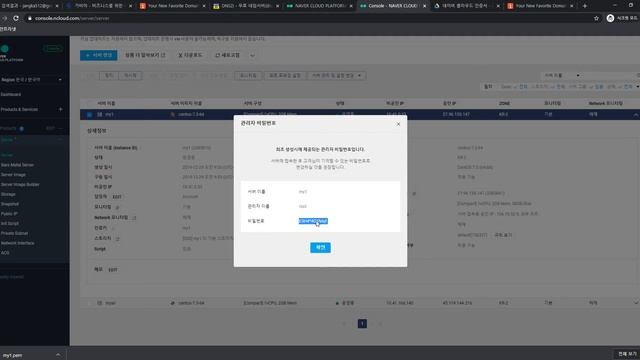The image size is (640, 360).
Task: Click the ZONE column header
Action: [x=504, y=103]
